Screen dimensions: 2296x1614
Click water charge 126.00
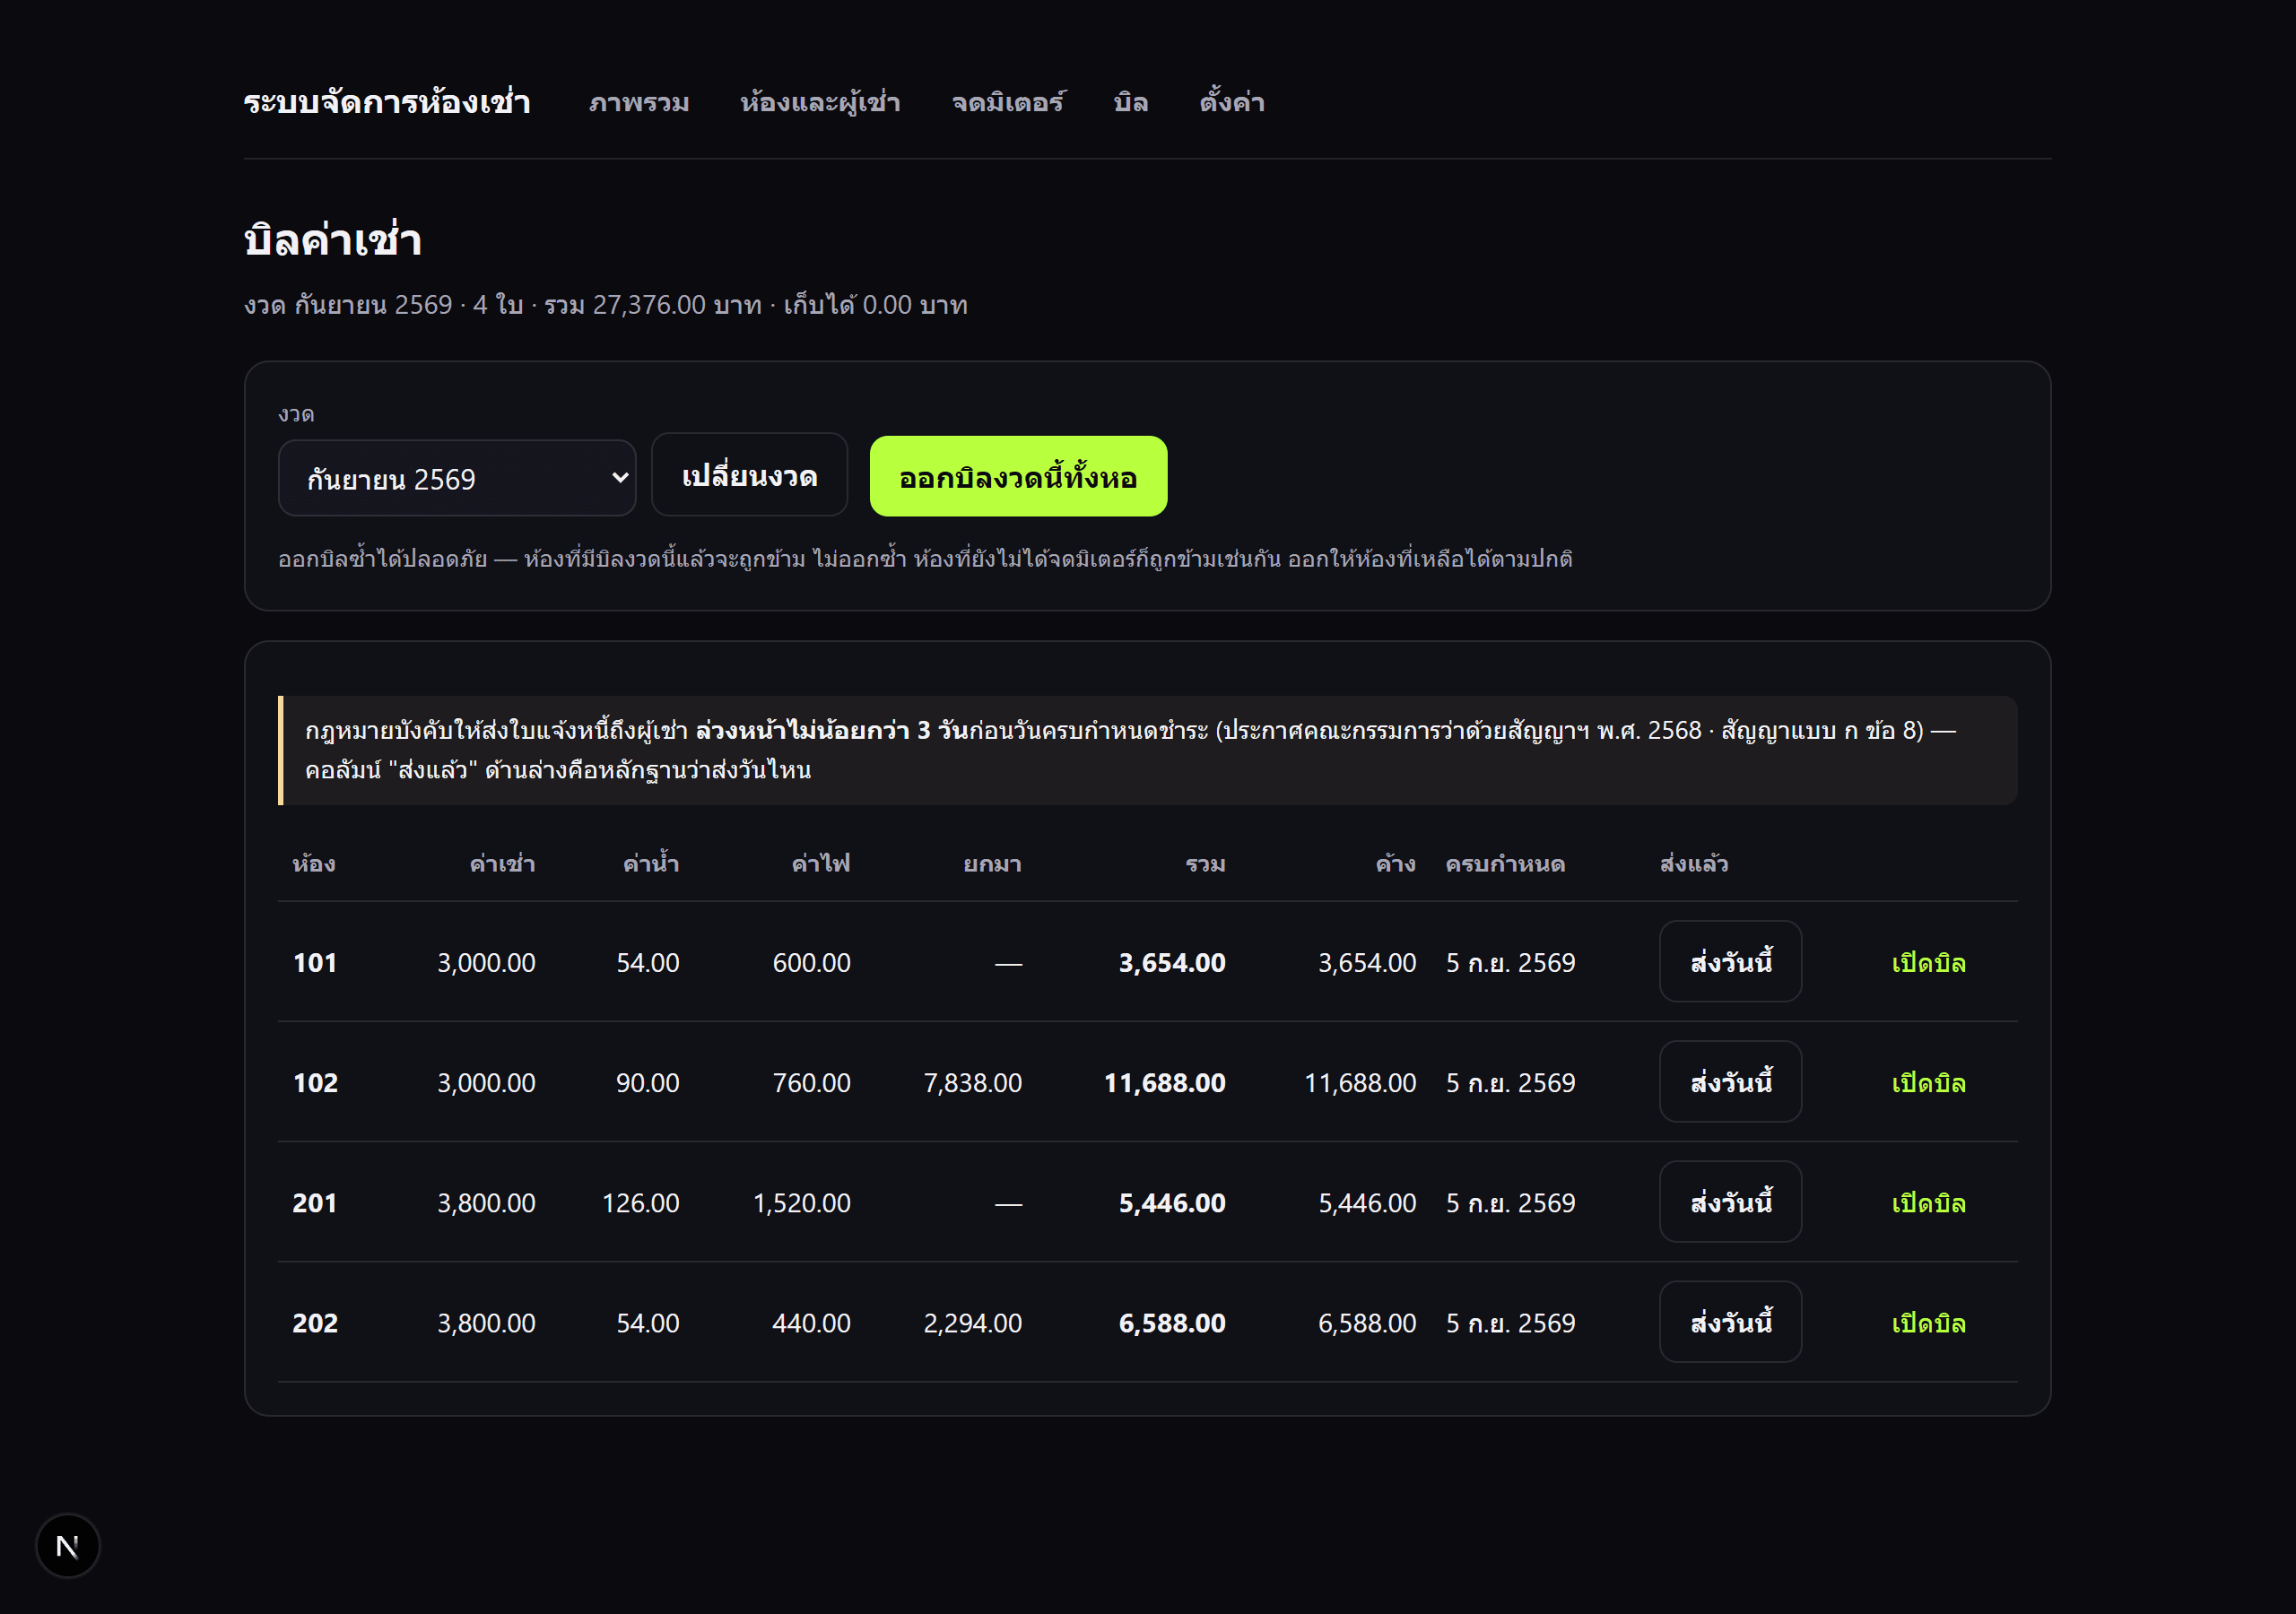(x=641, y=1202)
